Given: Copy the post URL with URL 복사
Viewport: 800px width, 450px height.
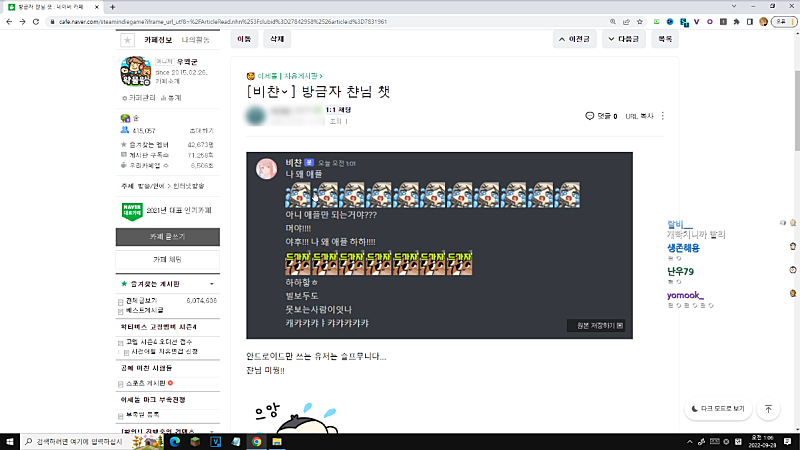Looking at the screenshot, I should (x=639, y=116).
